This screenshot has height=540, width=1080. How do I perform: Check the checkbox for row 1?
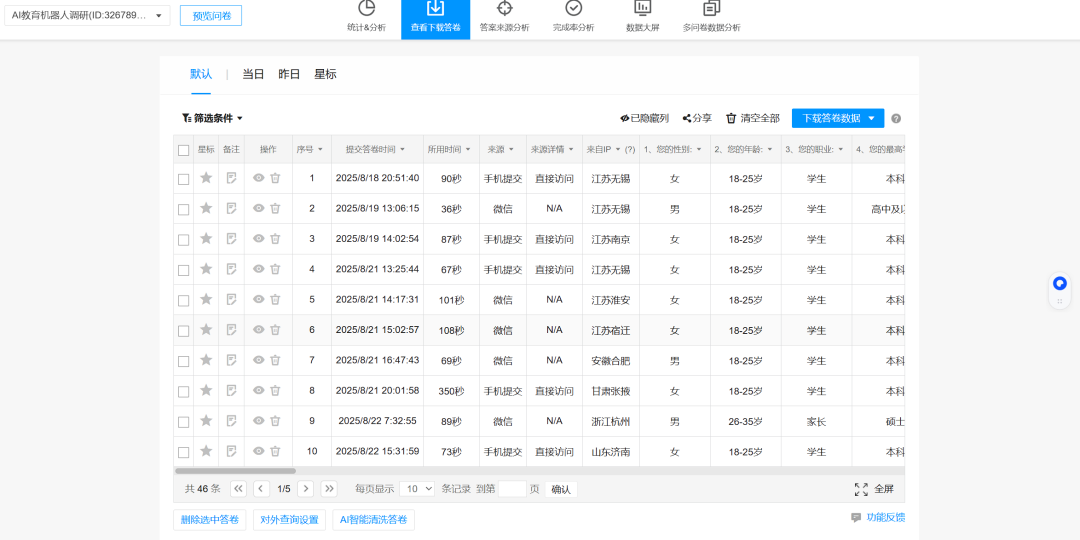[183, 179]
